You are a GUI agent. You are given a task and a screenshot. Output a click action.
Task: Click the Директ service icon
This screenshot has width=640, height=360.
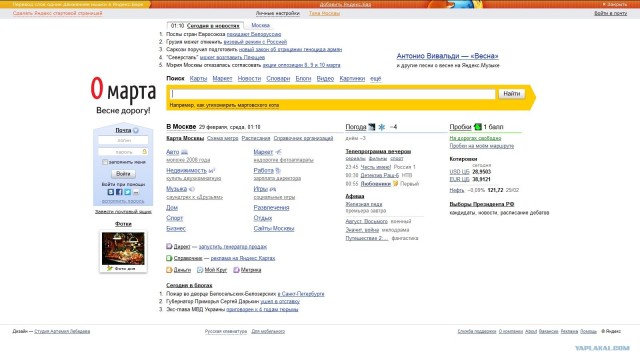169,246
